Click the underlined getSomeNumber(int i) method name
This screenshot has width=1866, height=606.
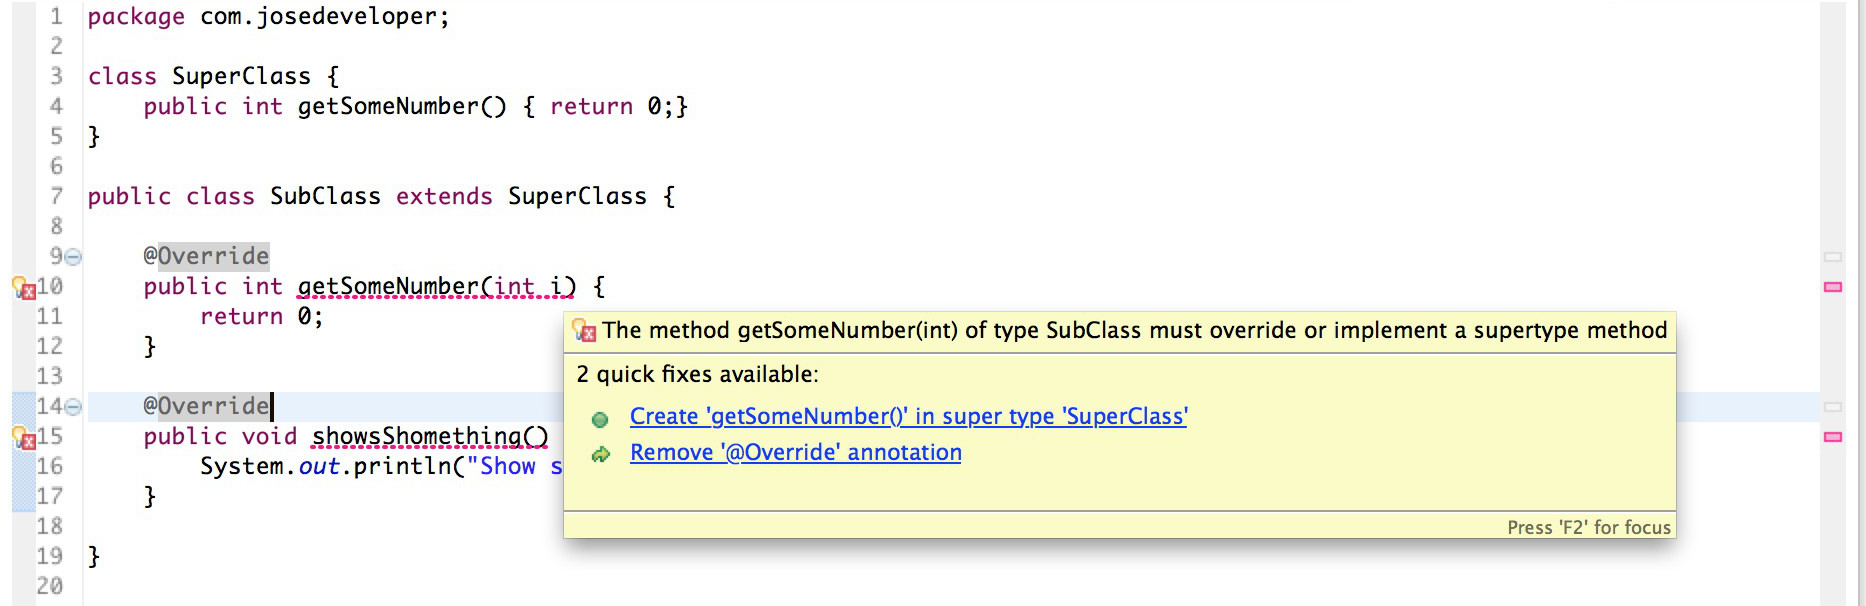pos(437,286)
